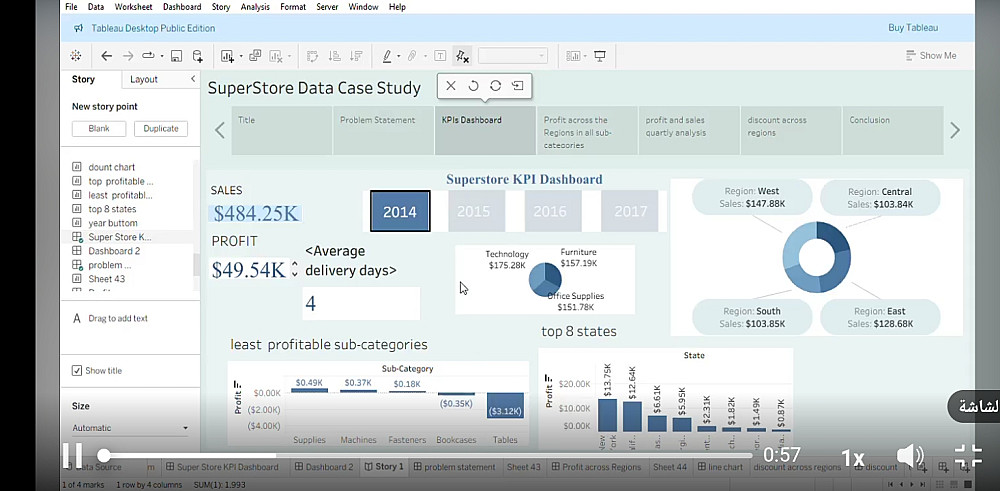Exit fullscreen with the video overlay icon
The height and width of the screenshot is (491, 1000).
coord(967,457)
